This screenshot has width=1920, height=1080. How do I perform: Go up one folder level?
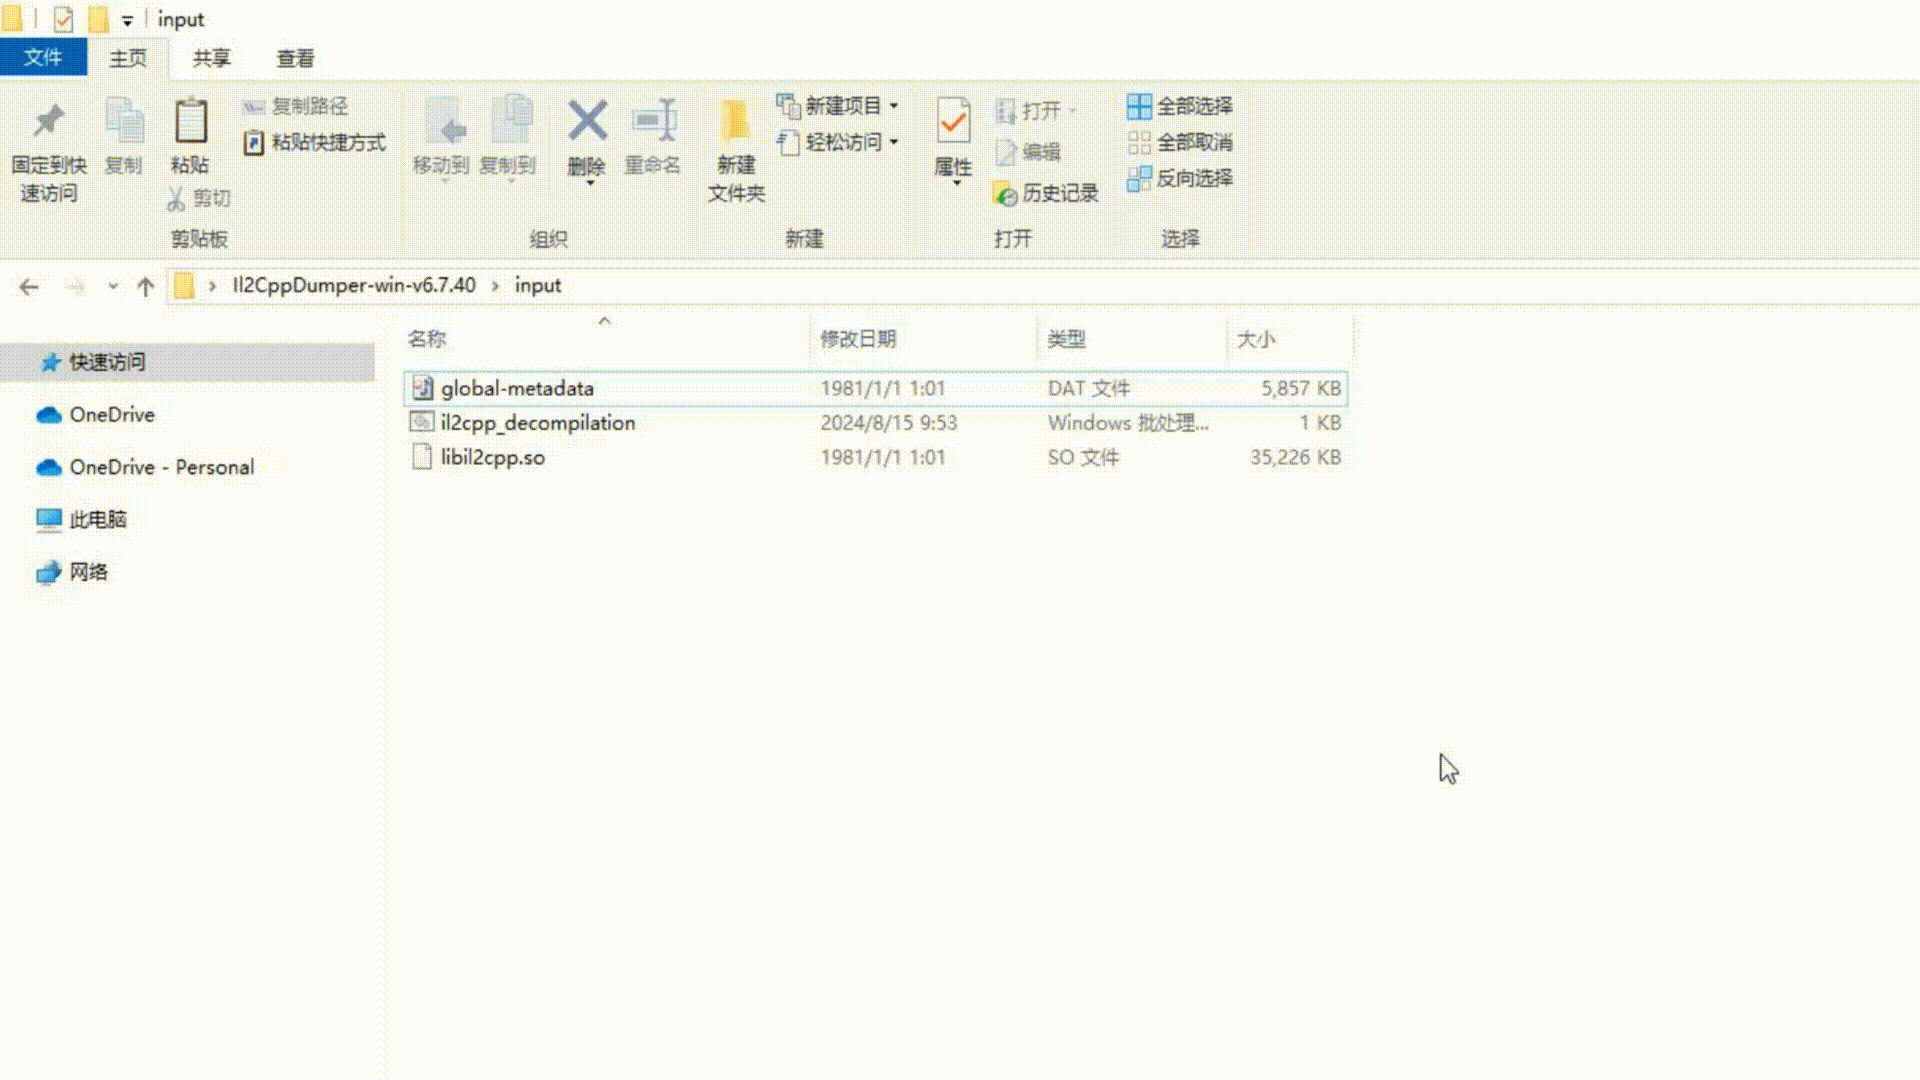pyautogui.click(x=146, y=287)
